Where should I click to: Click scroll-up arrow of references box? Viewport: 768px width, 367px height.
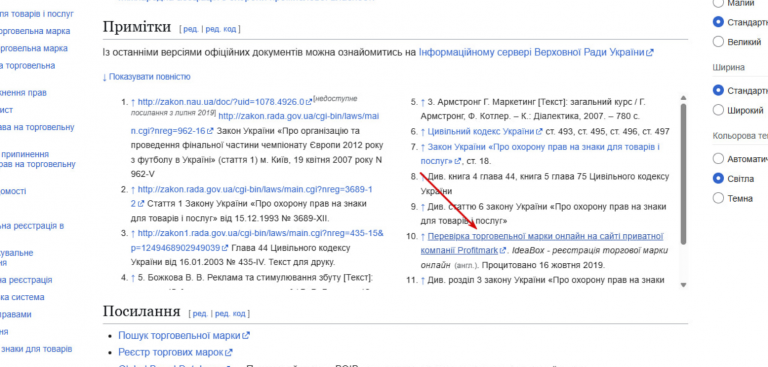click(684, 98)
